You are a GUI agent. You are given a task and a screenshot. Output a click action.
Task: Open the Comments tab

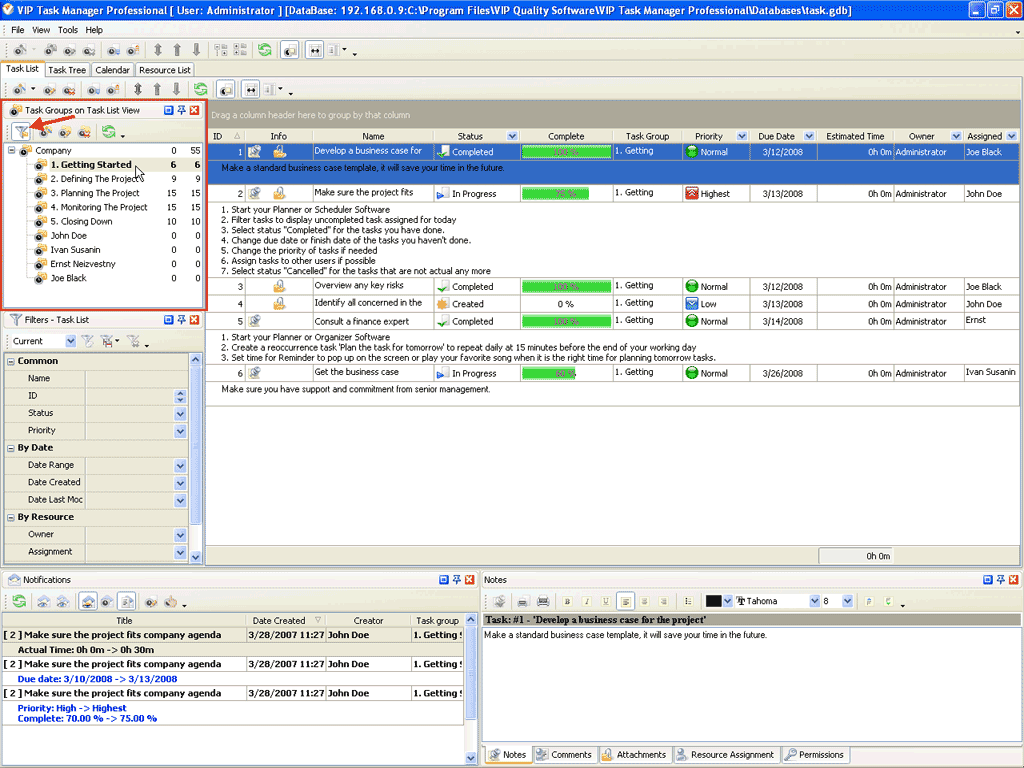click(x=564, y=754)
